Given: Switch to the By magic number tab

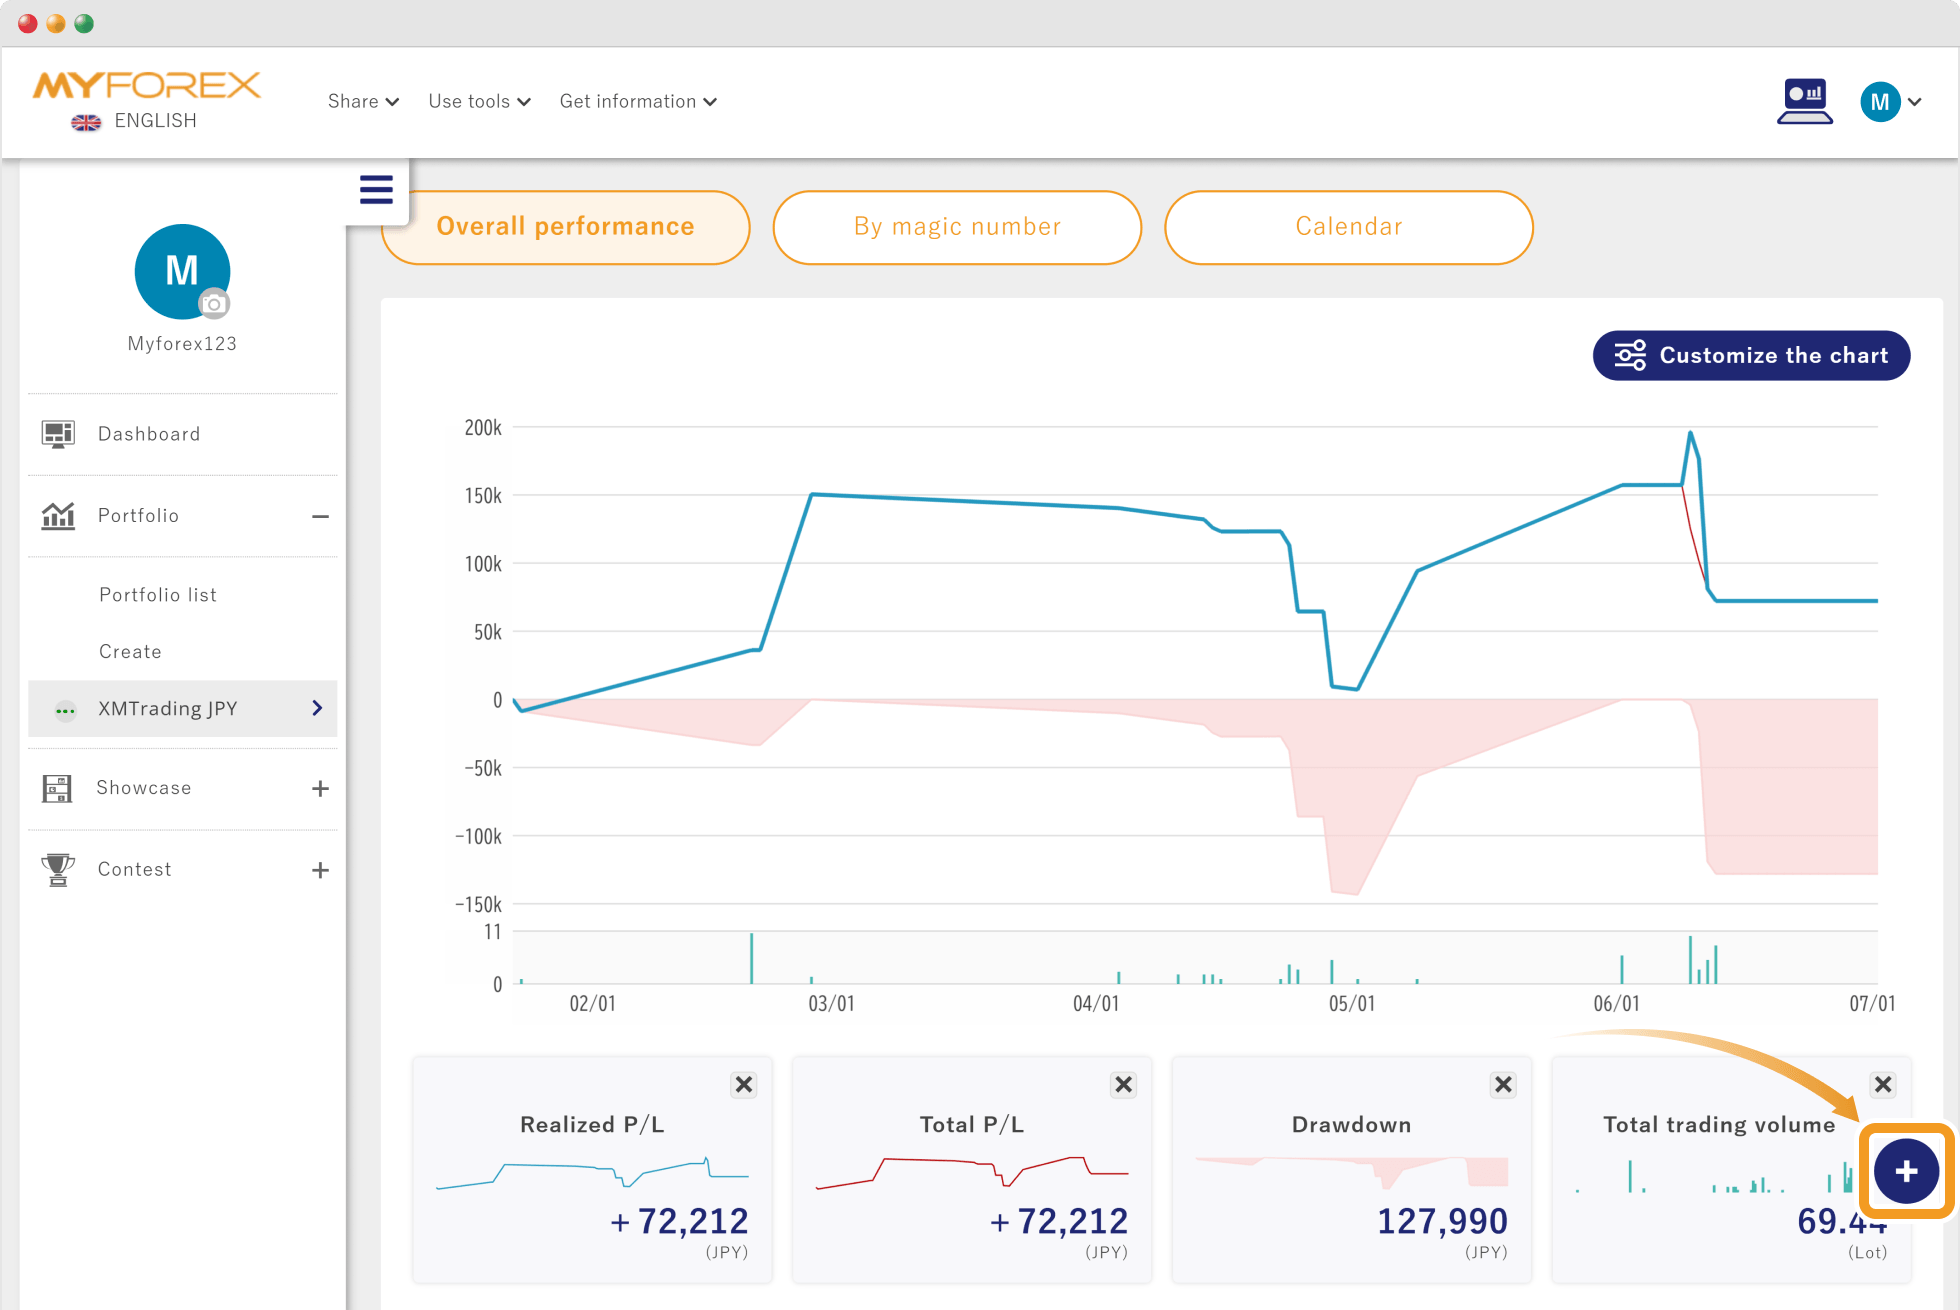Looking at the screenshot, I should [957, 227].
